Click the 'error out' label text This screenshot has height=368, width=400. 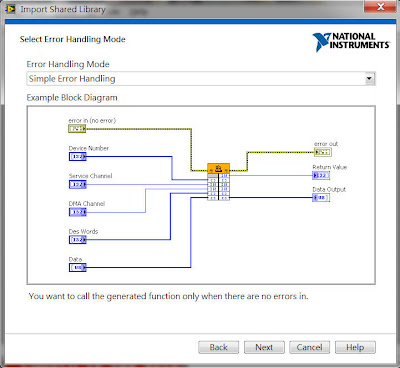pyautogui.click(x=326, y=144)
